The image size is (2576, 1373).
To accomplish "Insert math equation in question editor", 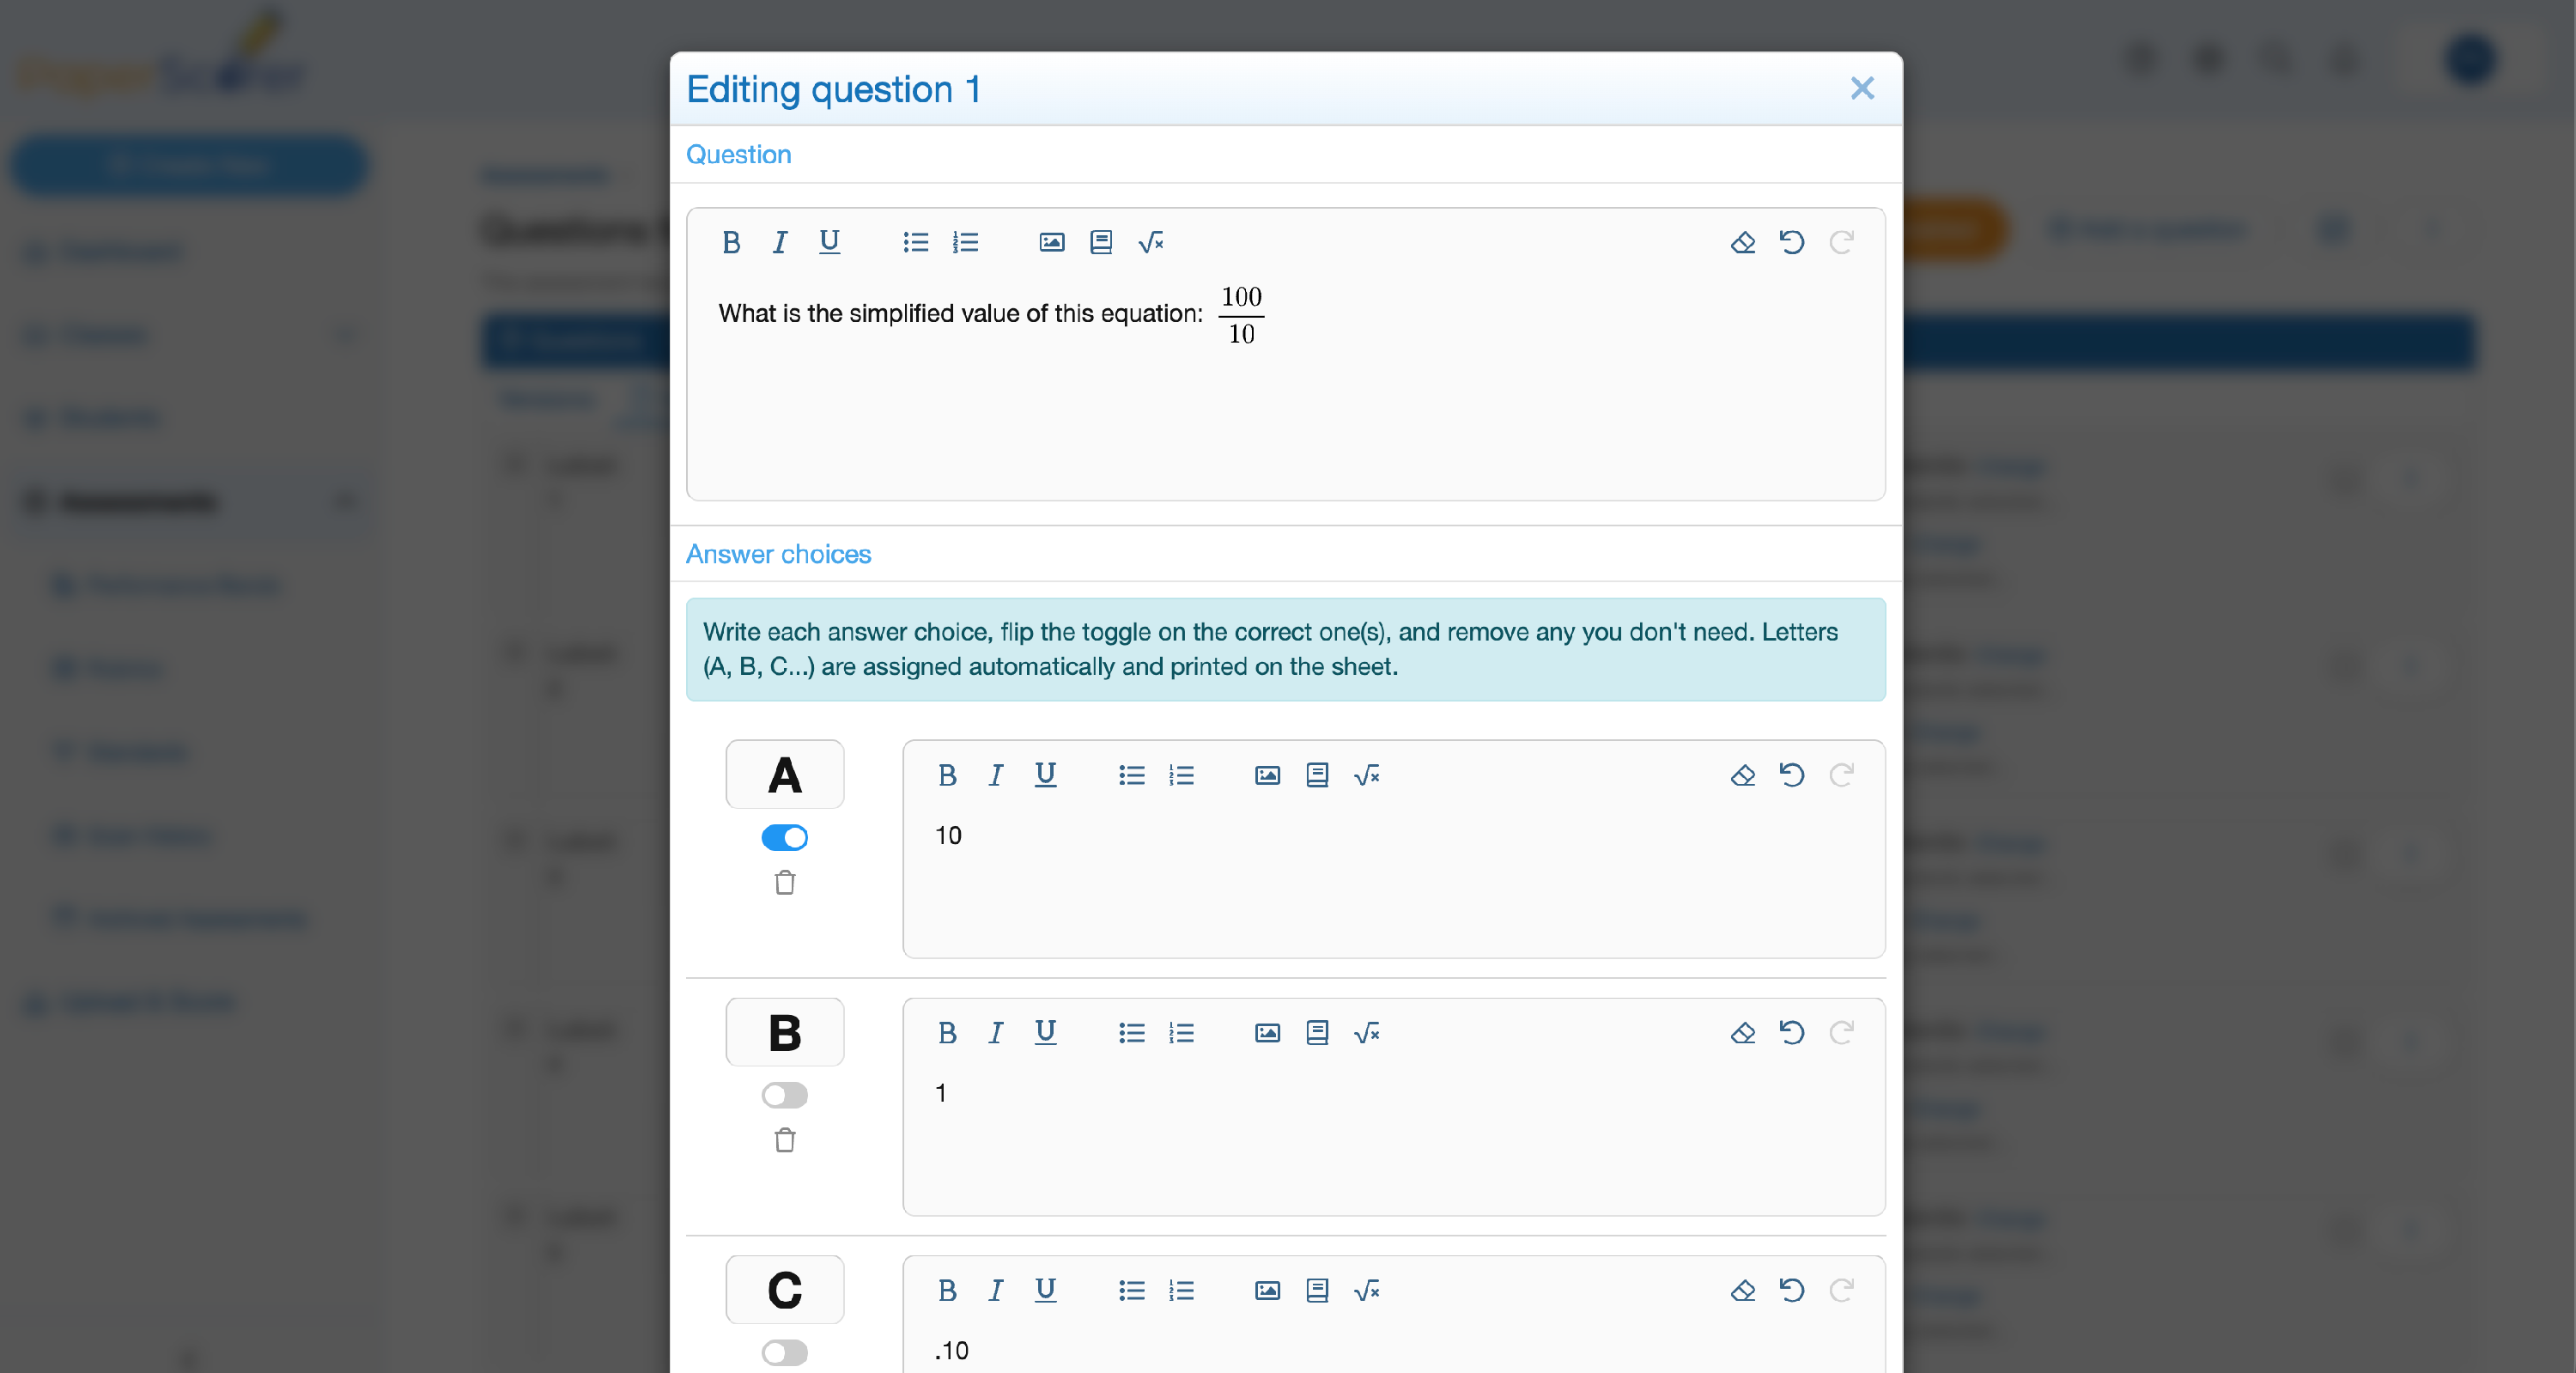I will tap(1150, 242).
